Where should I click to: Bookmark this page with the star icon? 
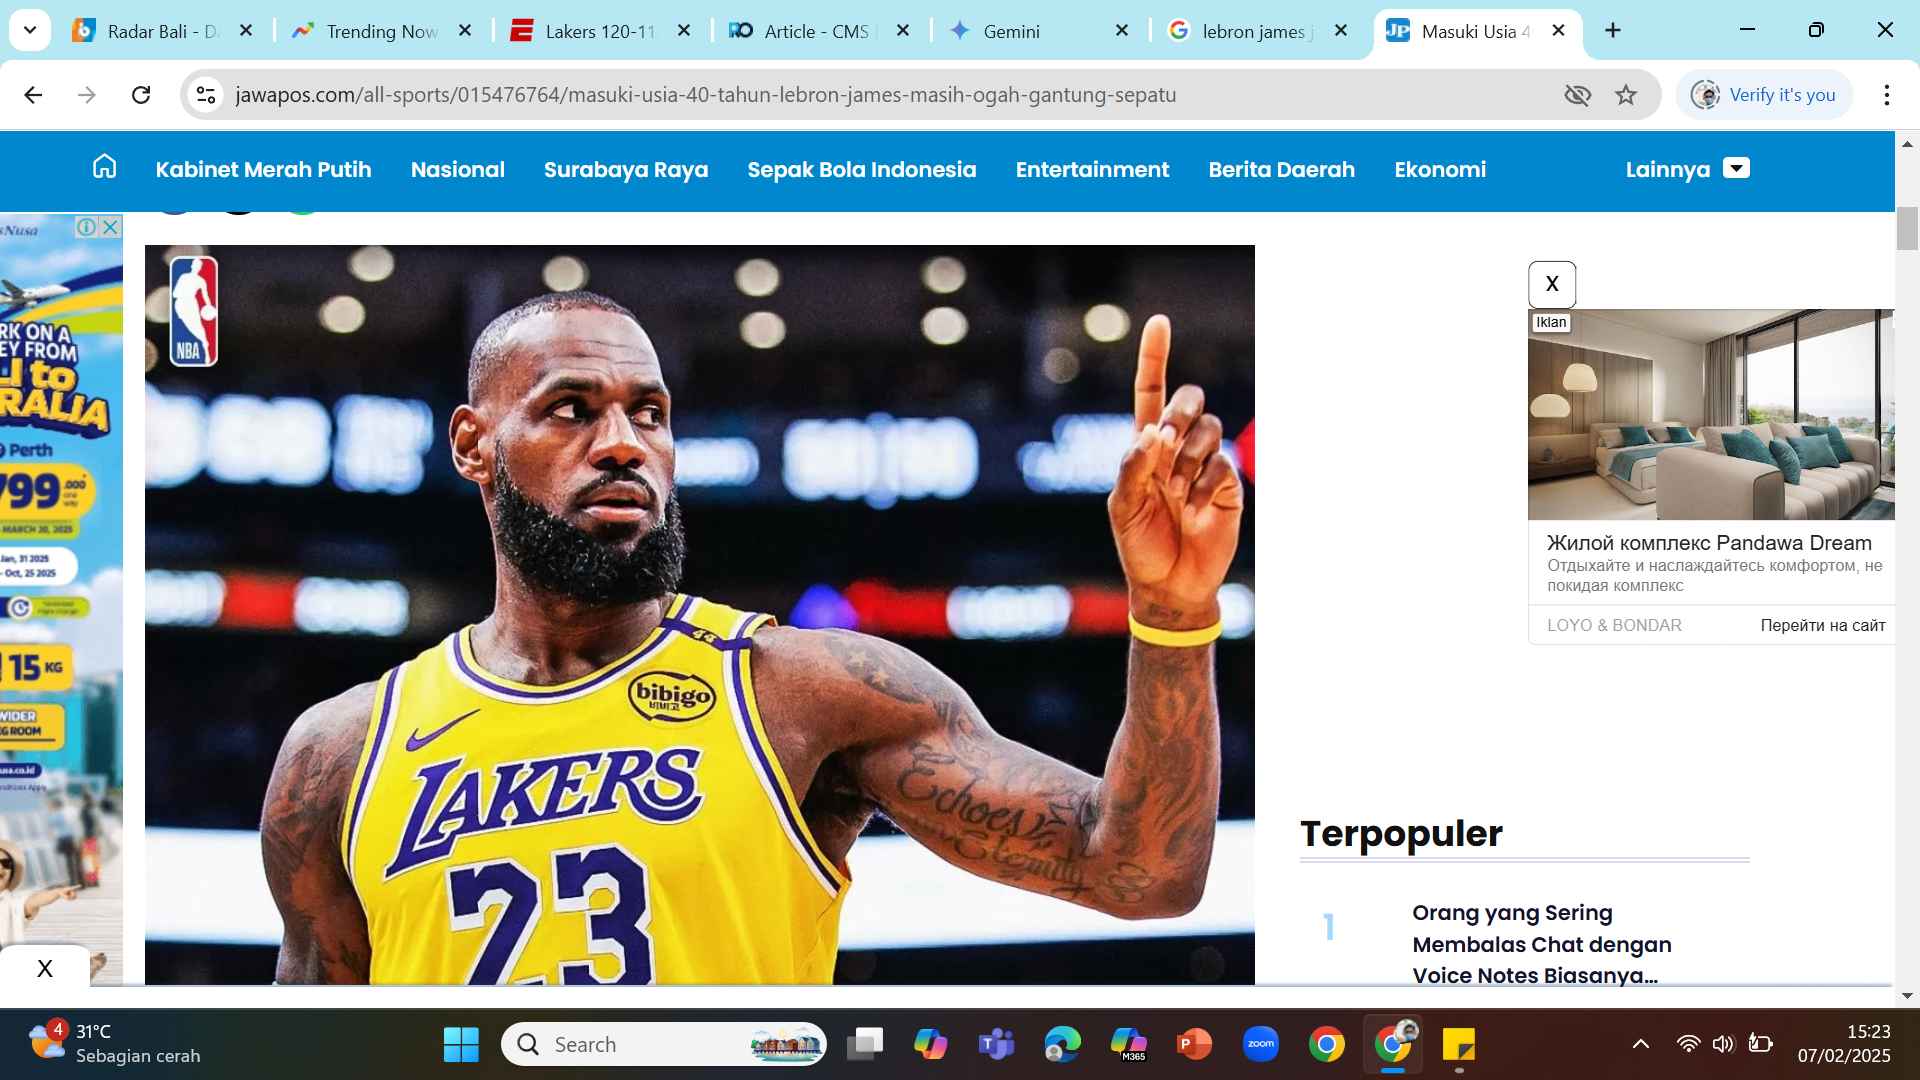point(1626,95)
